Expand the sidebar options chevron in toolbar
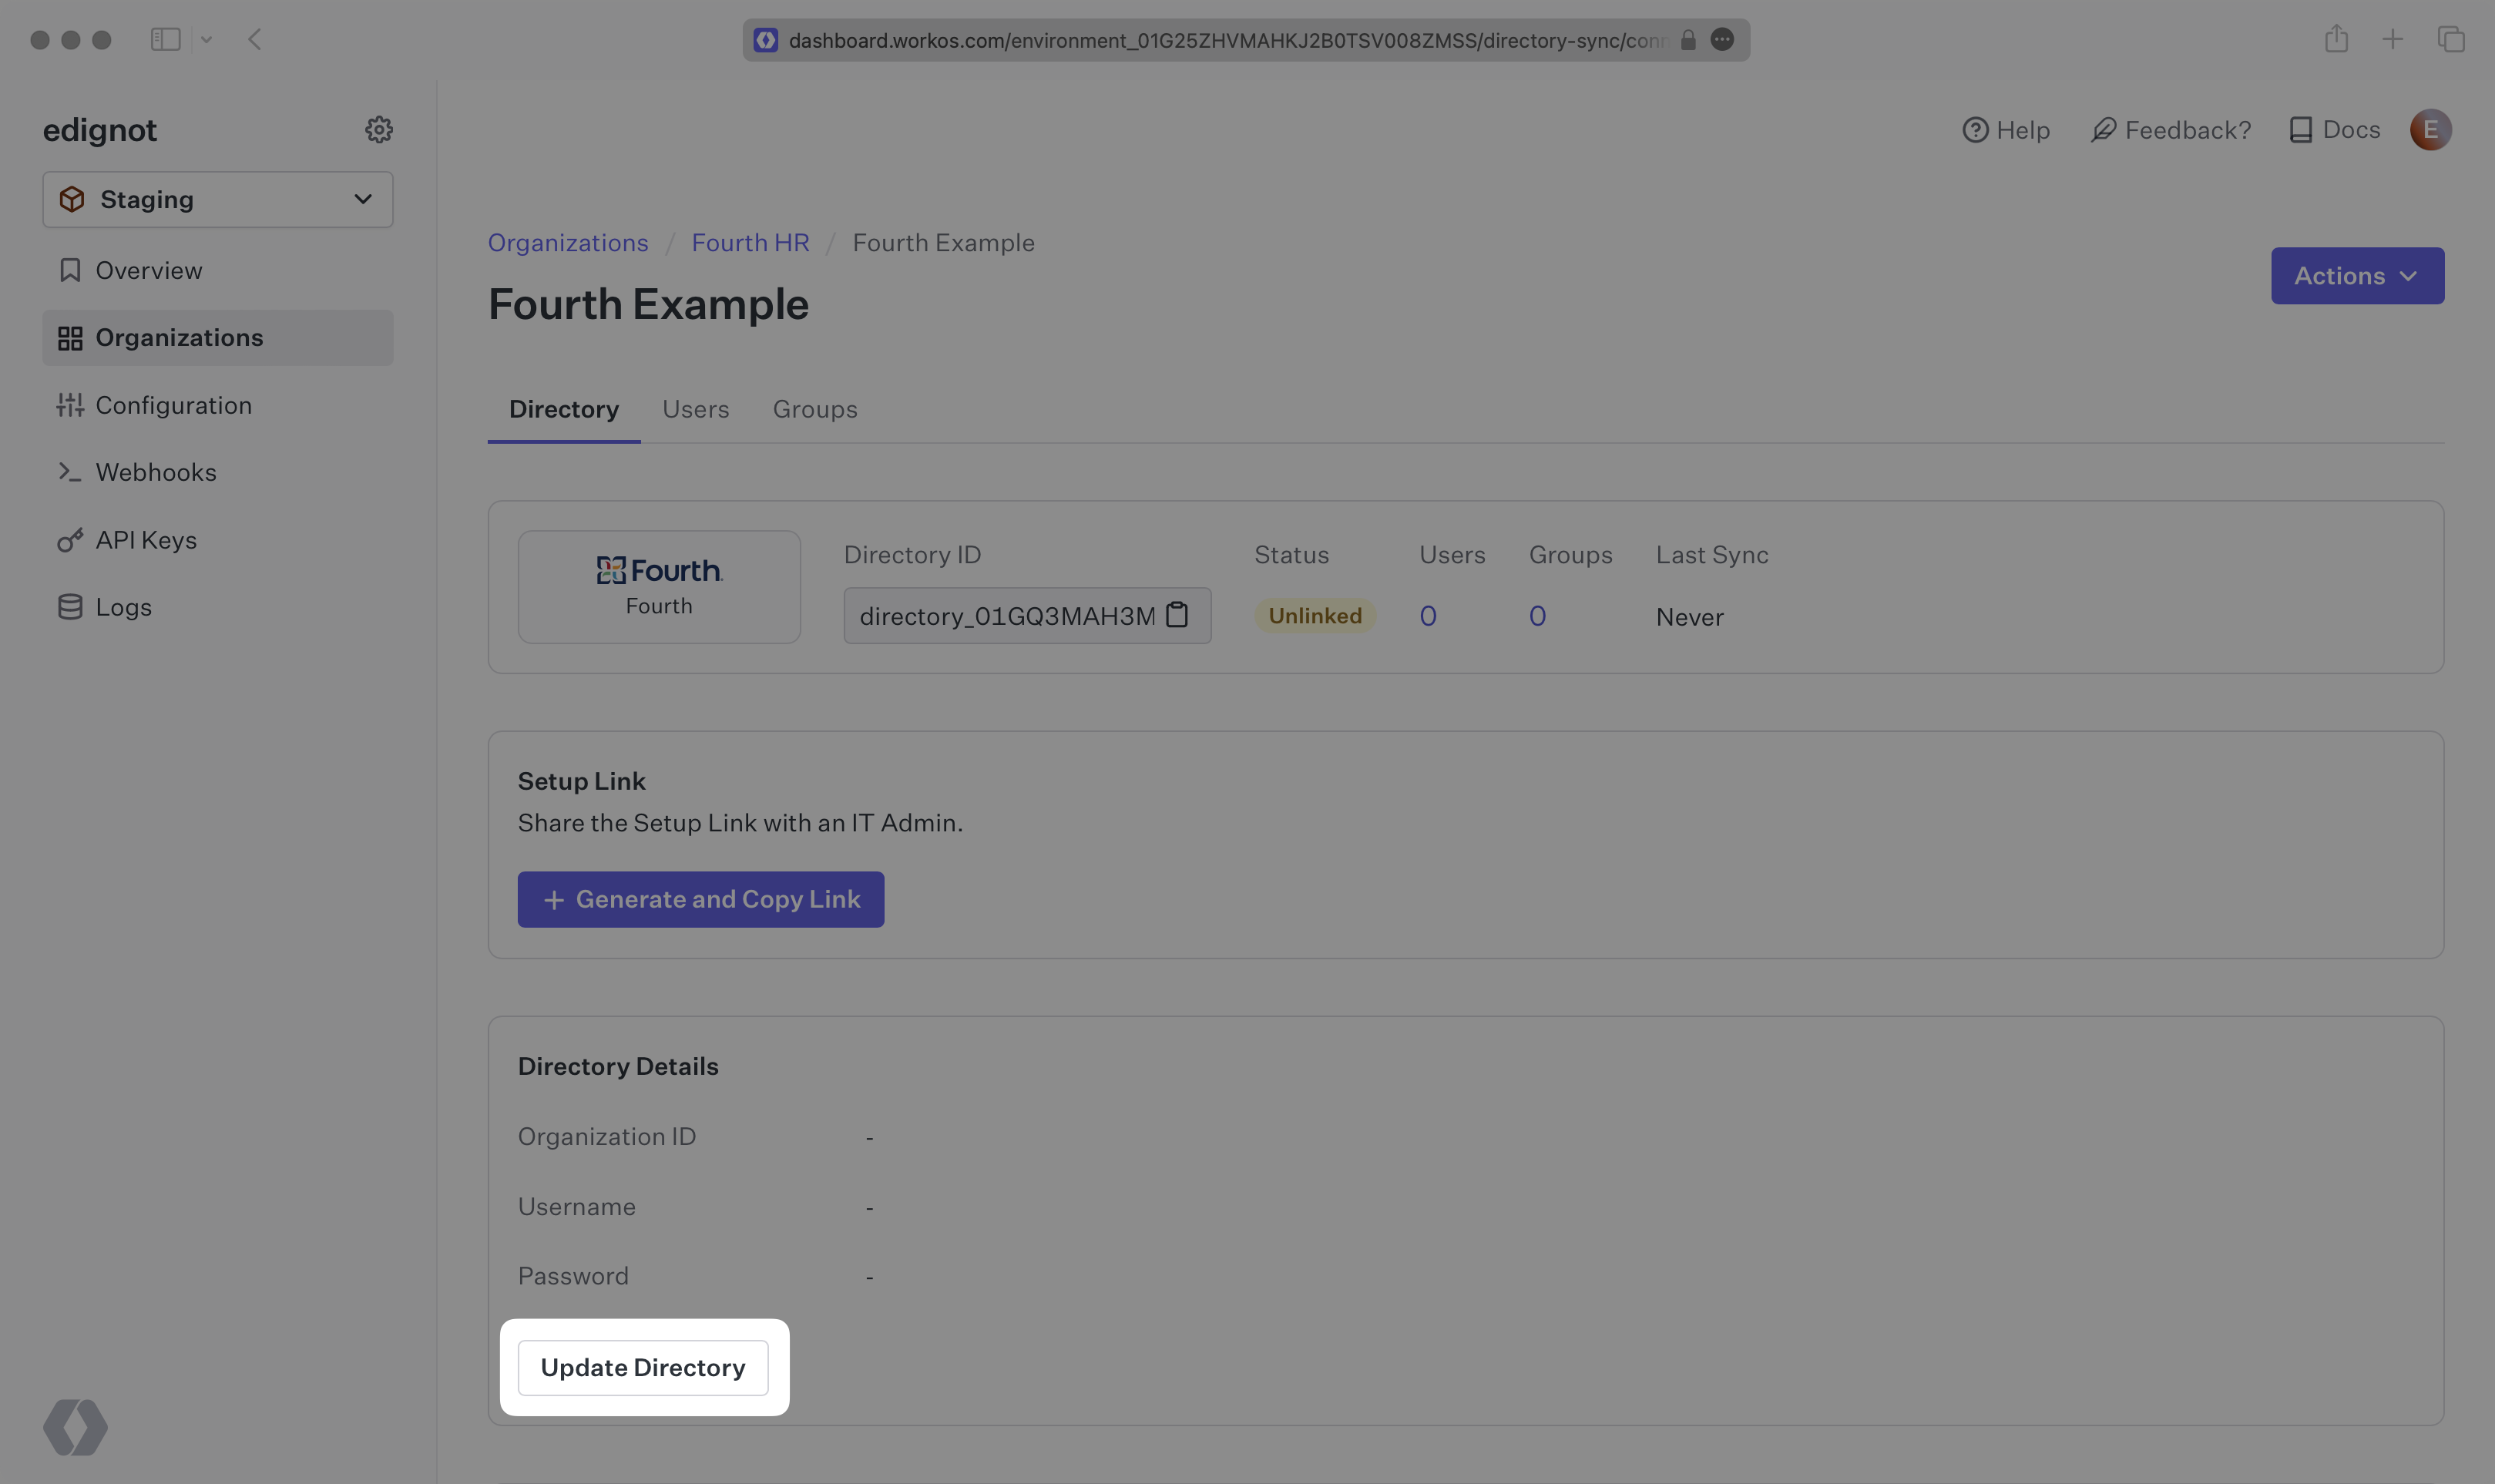Image resolution: width=2495 pixels, height=1484 pixels. pyautogui.click(x=206, y=40)
